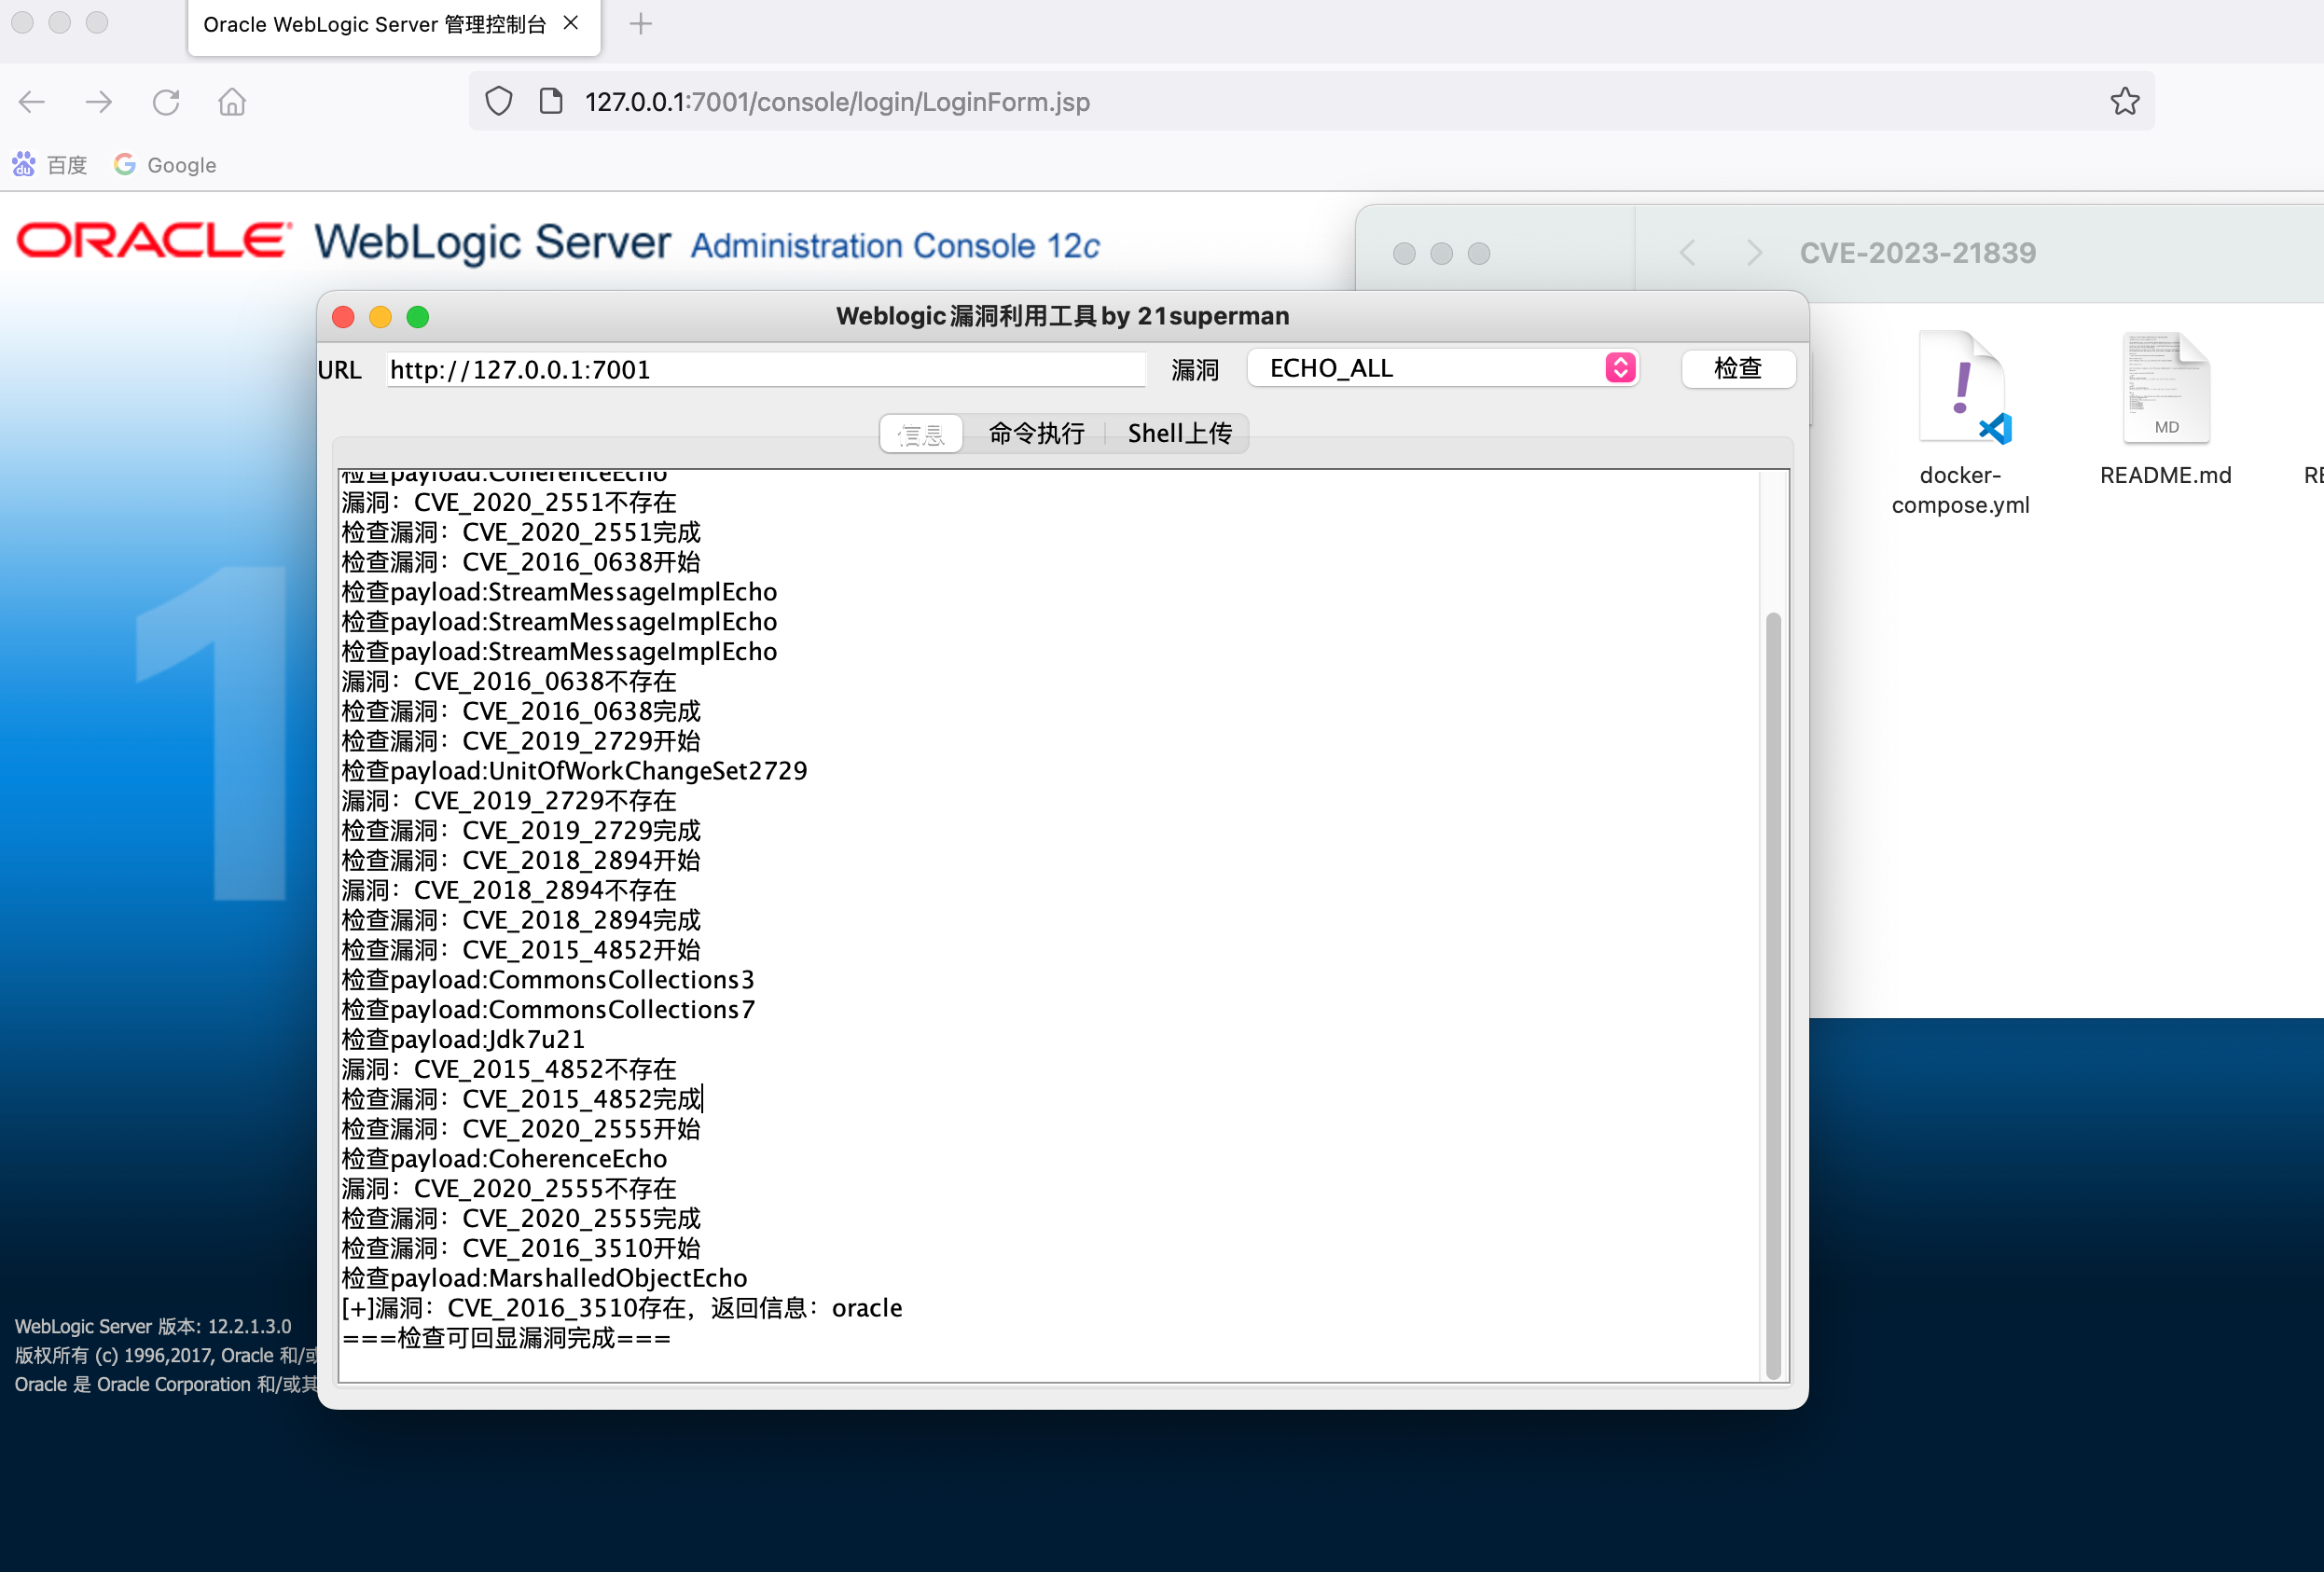Open a new browser tab with plus
Viewport: 2324px width, 1572px height.
point(641,24)
